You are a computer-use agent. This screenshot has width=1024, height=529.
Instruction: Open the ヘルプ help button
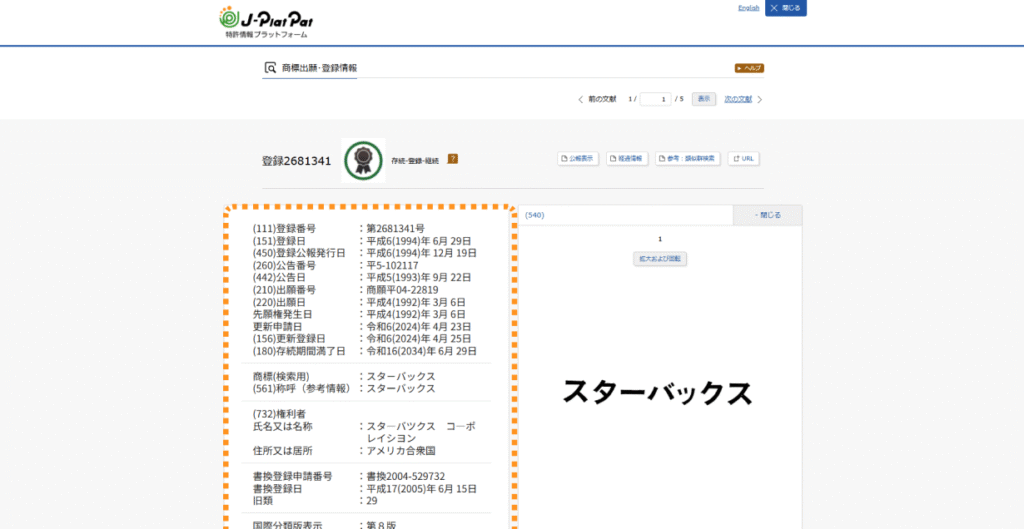click(x=749, y=68)
